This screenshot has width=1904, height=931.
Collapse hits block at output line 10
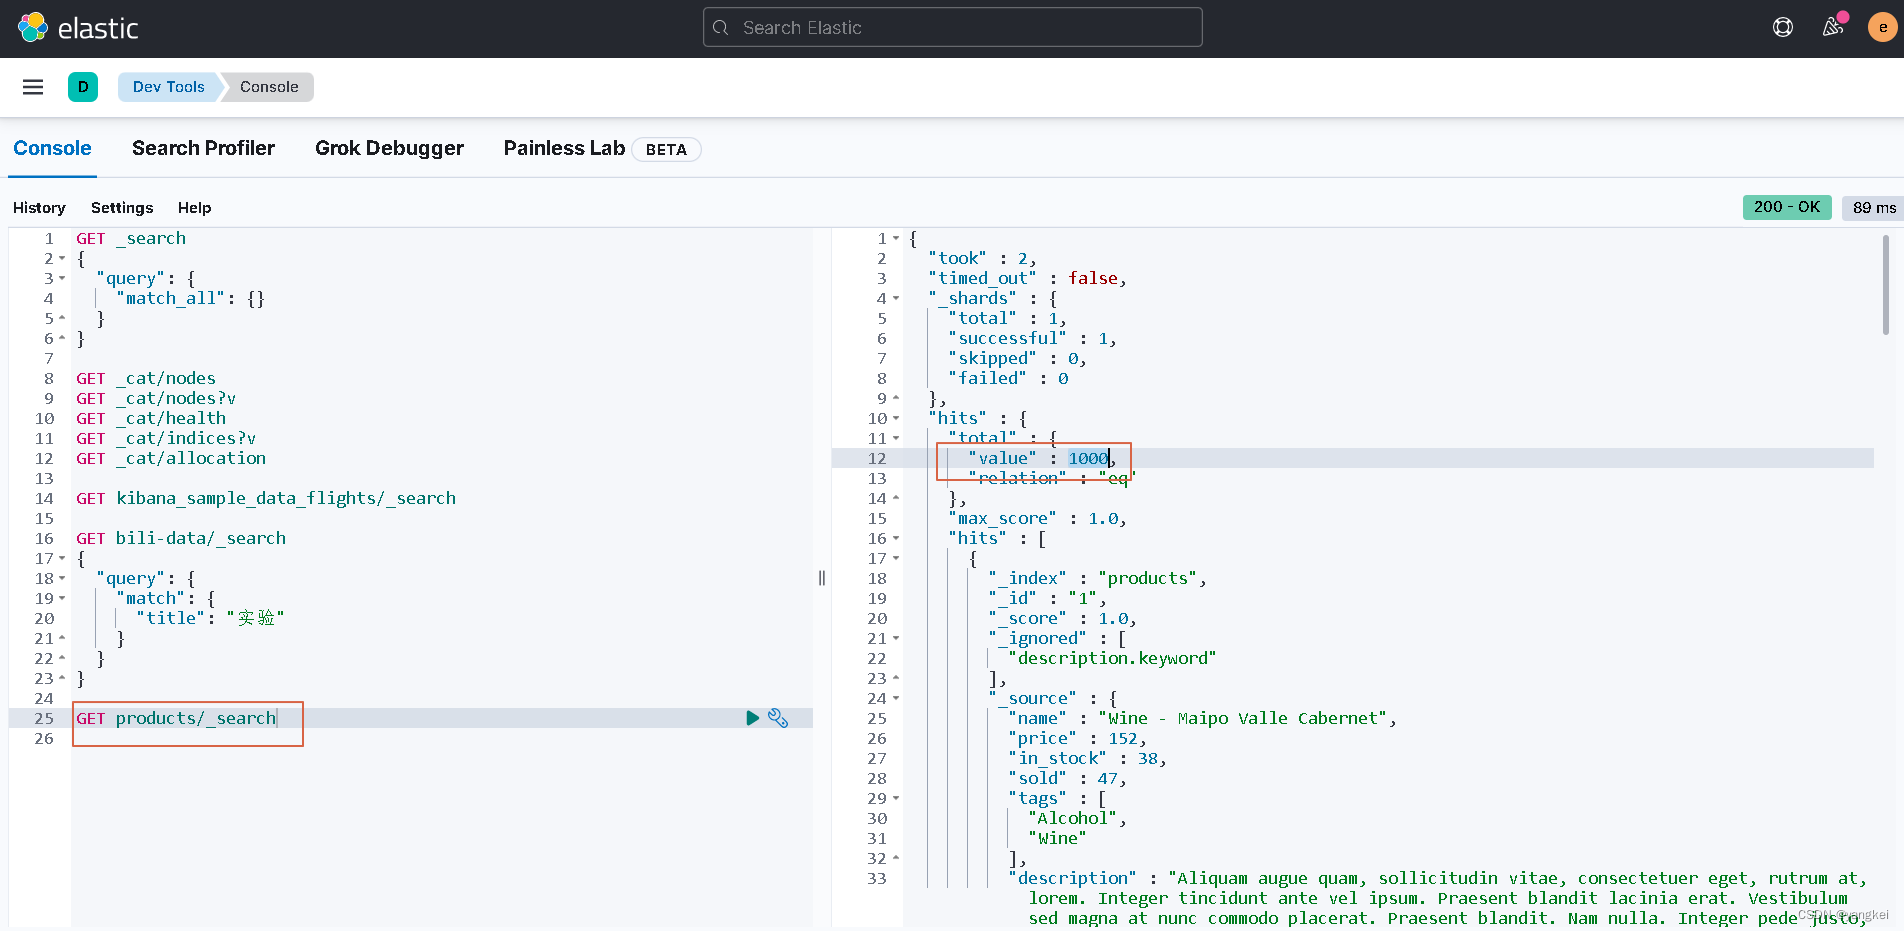click(896, 418)
